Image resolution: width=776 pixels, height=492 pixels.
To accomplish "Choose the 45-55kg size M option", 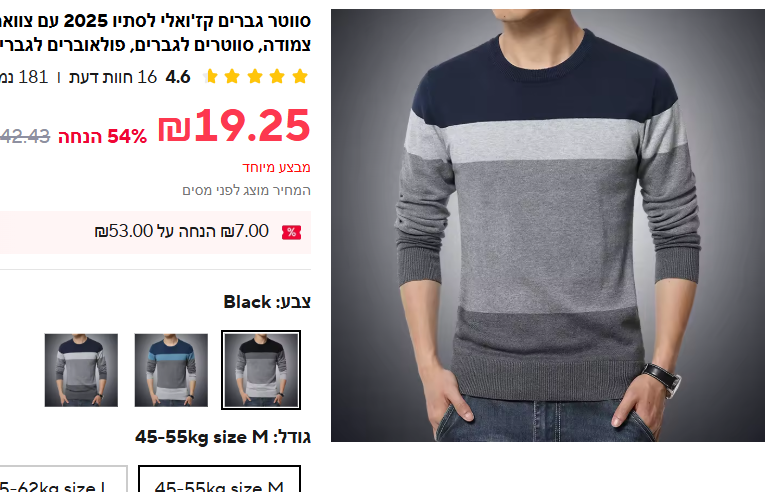I will [x=219, y=479].
